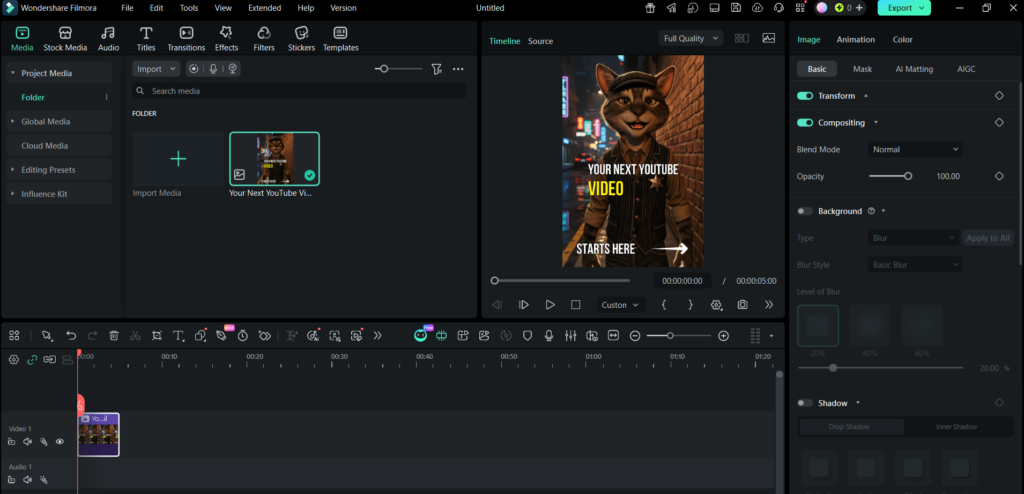Click the undo arrow in timeline toolbar
The height and width of the screenshot is (494, 1024).
pyautogui.click(x=71, y=336)
